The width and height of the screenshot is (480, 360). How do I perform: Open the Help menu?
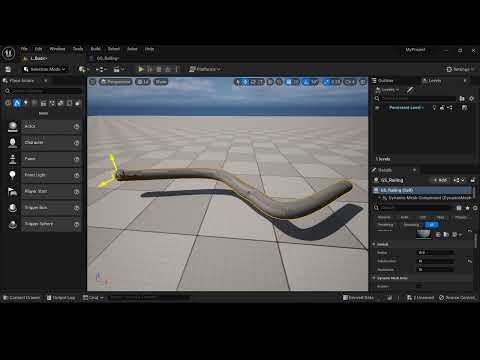click(149, 49)
